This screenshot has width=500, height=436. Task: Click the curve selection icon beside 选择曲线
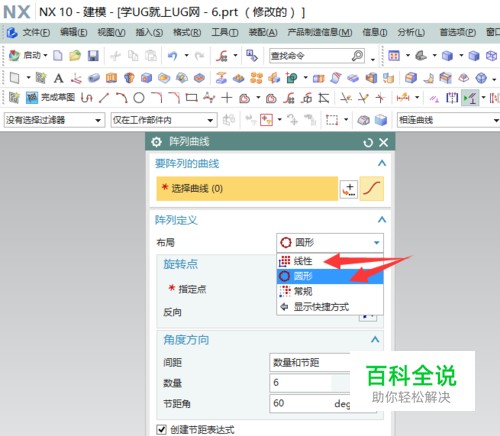(372, 189)
